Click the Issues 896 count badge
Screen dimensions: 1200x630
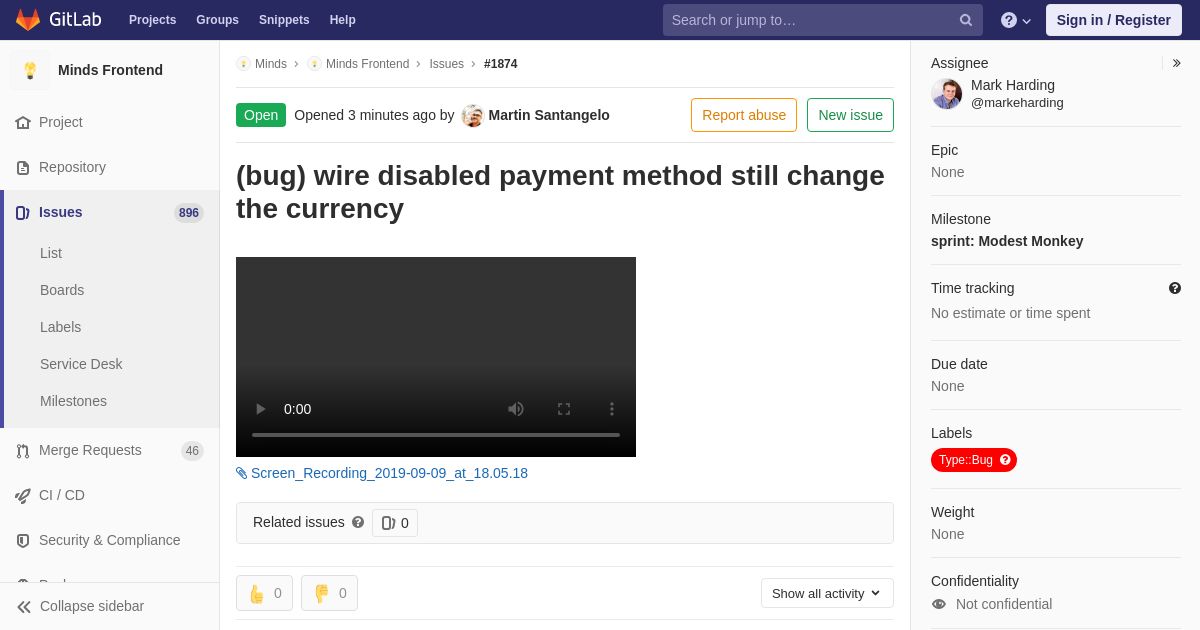189,213
